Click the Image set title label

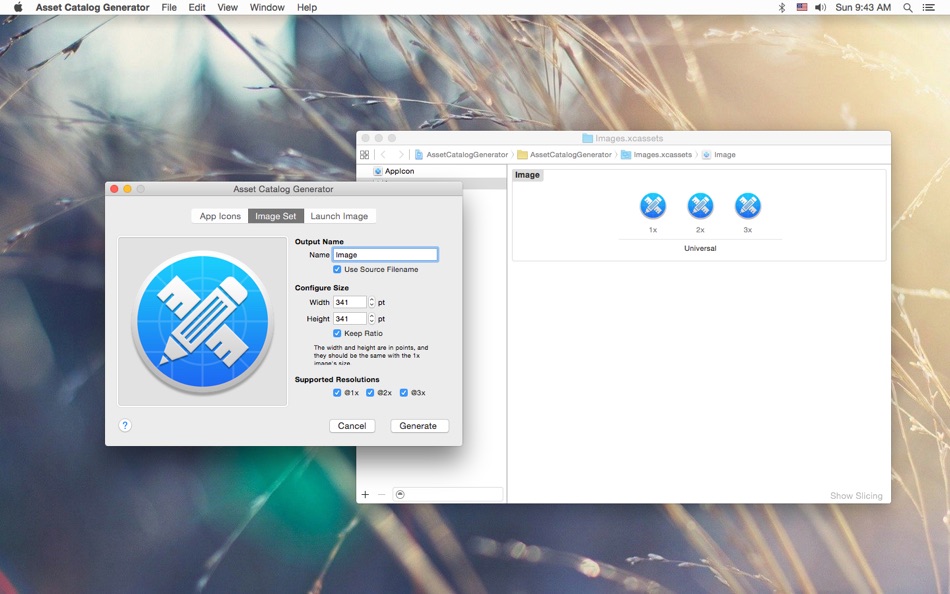click(527, 175)
